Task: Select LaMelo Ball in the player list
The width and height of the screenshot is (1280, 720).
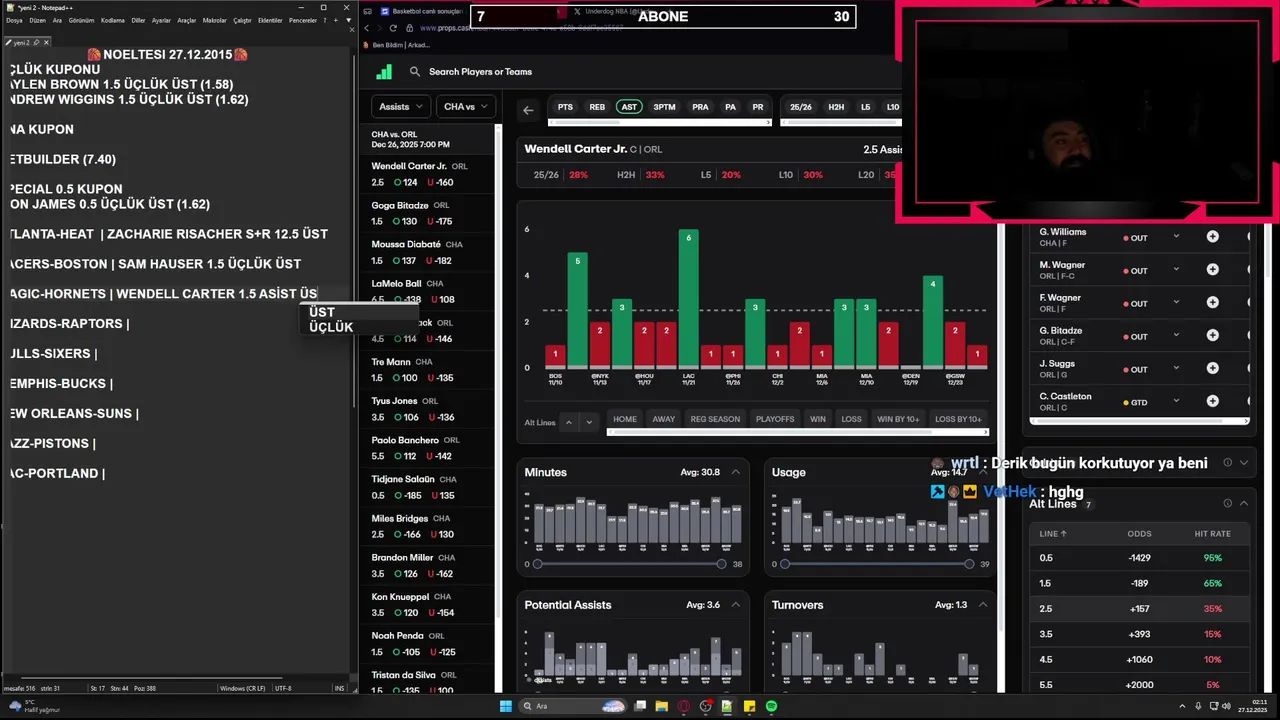Action: 428,291
